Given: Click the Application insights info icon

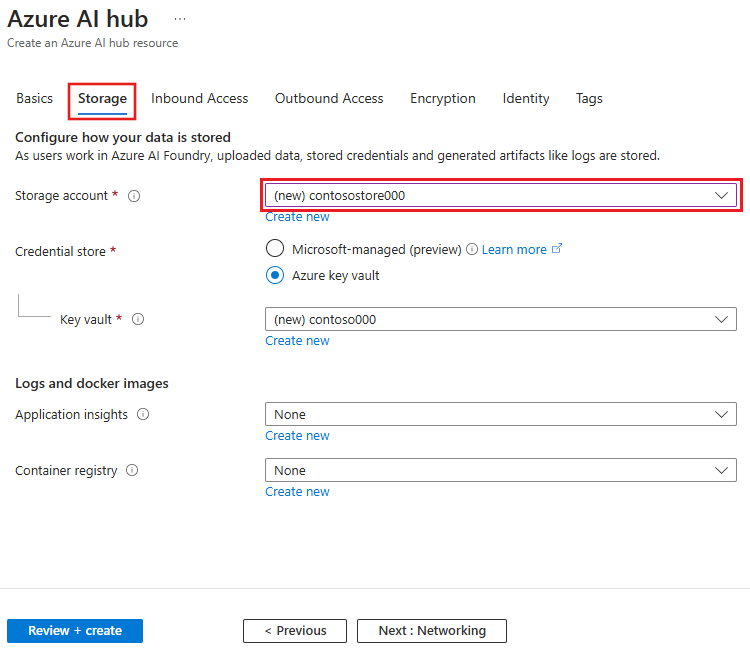Looking at the screenshot, I should (143, 414).
